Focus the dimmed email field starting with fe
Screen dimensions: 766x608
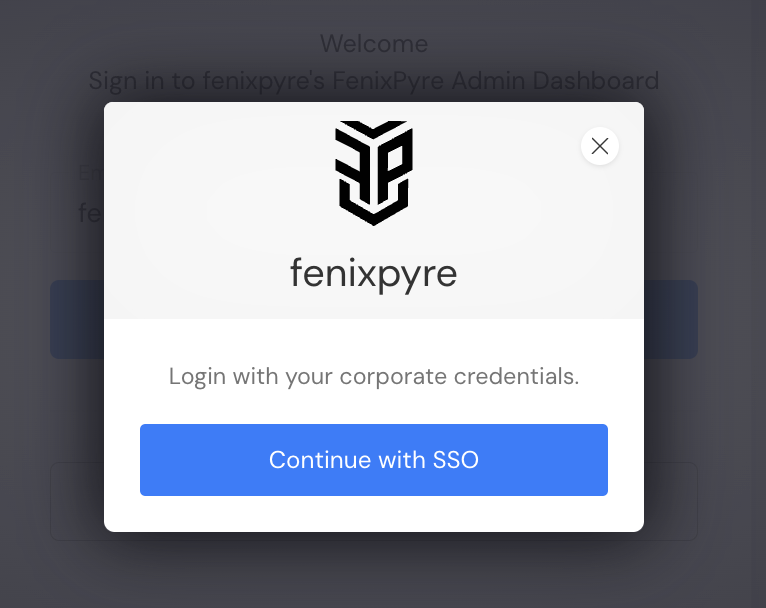coord(90,213)
